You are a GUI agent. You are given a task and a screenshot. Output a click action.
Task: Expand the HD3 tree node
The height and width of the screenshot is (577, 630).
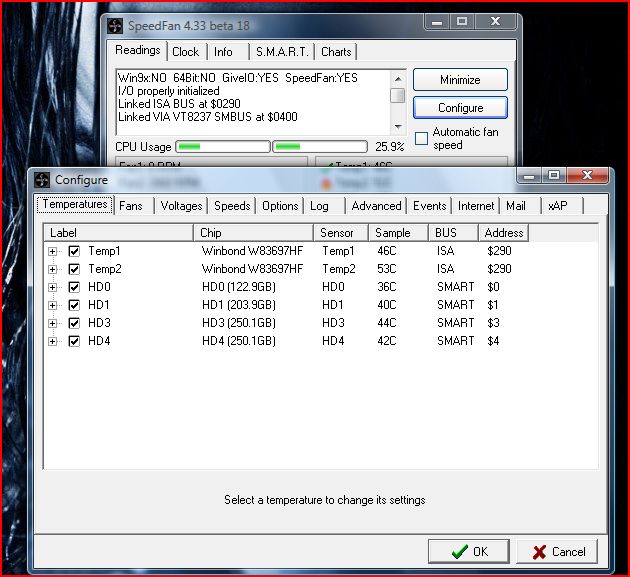click(x=52, y=323)
